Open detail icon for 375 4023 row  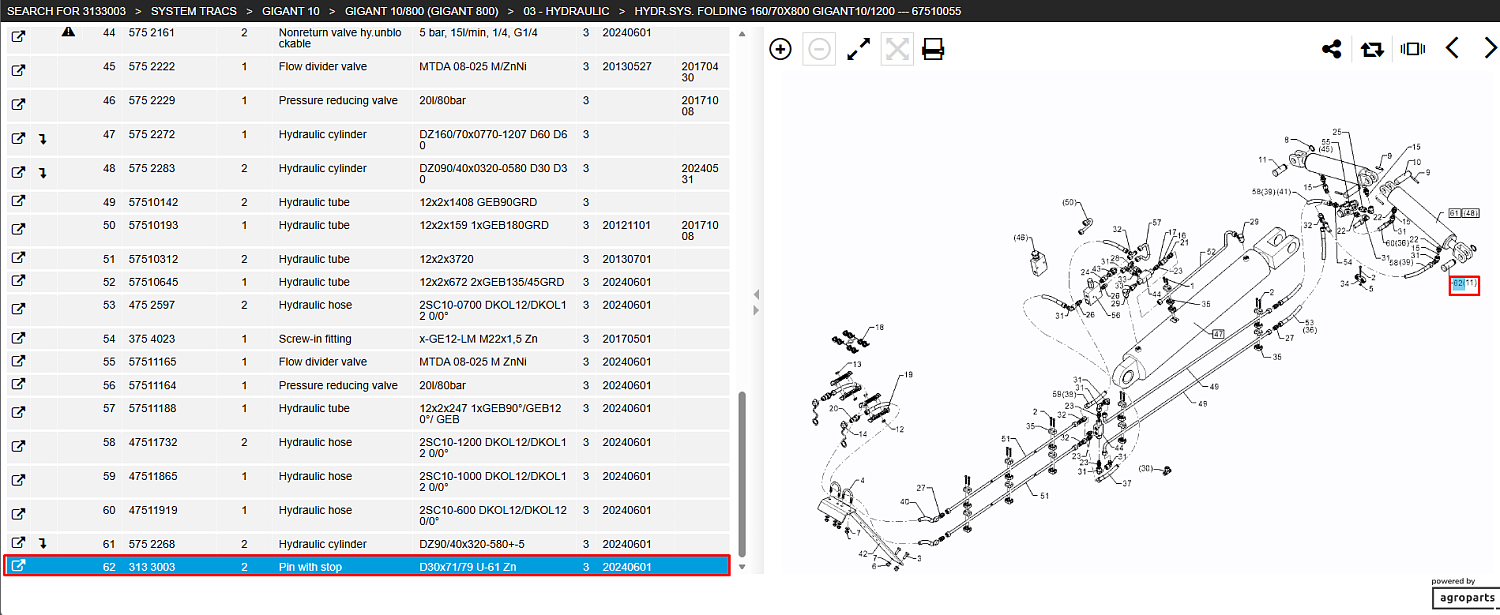click(x=18, y=339)
